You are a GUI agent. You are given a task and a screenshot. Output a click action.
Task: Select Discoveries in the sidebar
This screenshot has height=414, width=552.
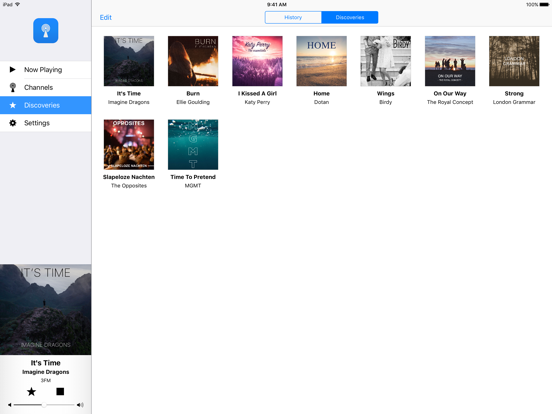click(x=45, y=105)
